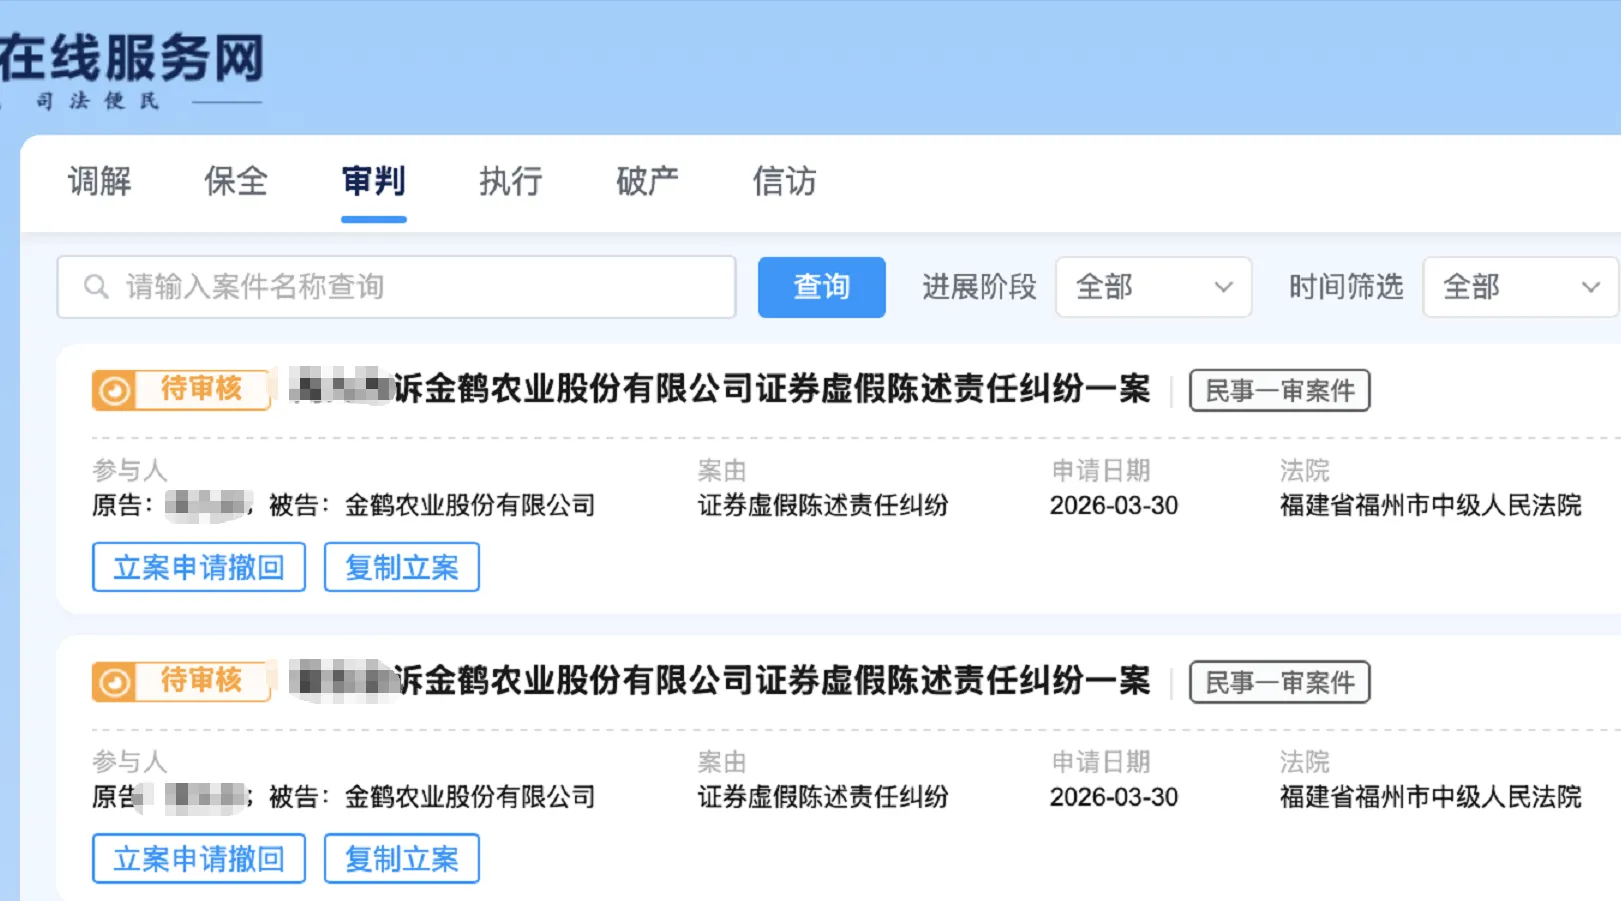The height and width of the screenshot is (901, 1621).
Task: Click the 民事一审案件 tag on the second case
Action: (x=1278, y=683)
